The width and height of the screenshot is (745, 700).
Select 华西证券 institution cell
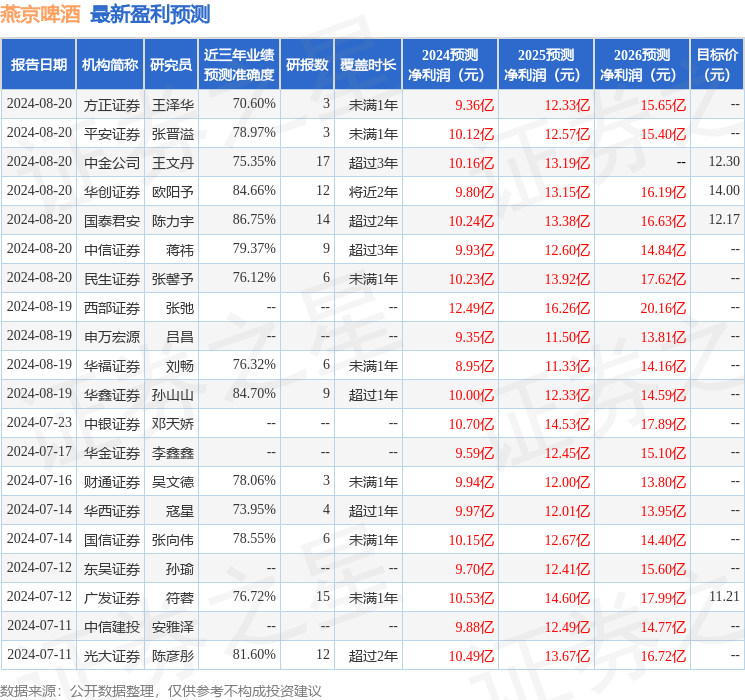(112, 511)
